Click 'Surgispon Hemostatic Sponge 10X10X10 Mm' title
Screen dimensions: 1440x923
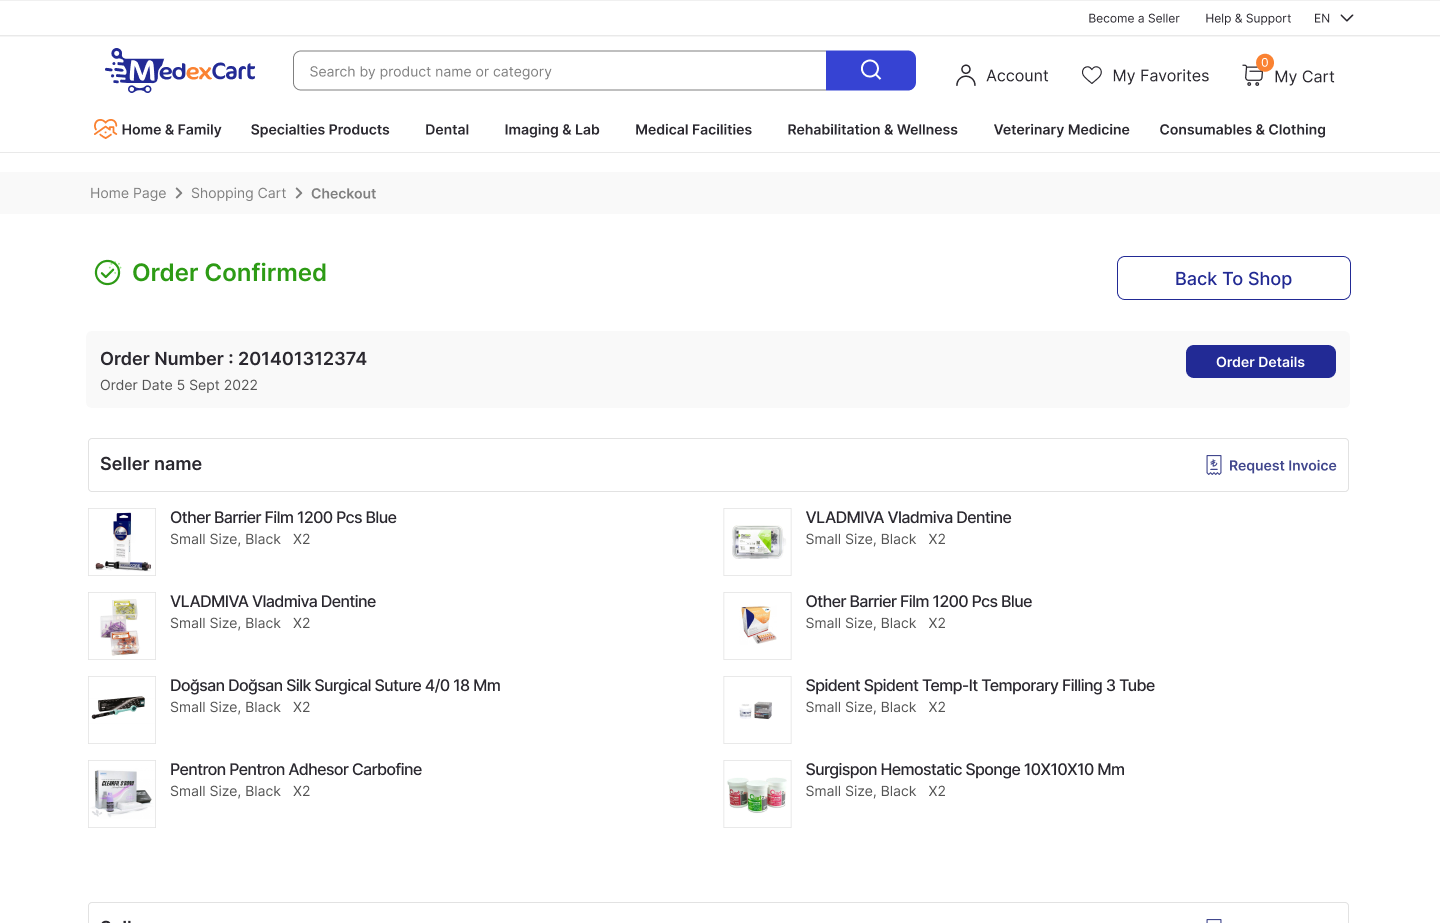965,769
